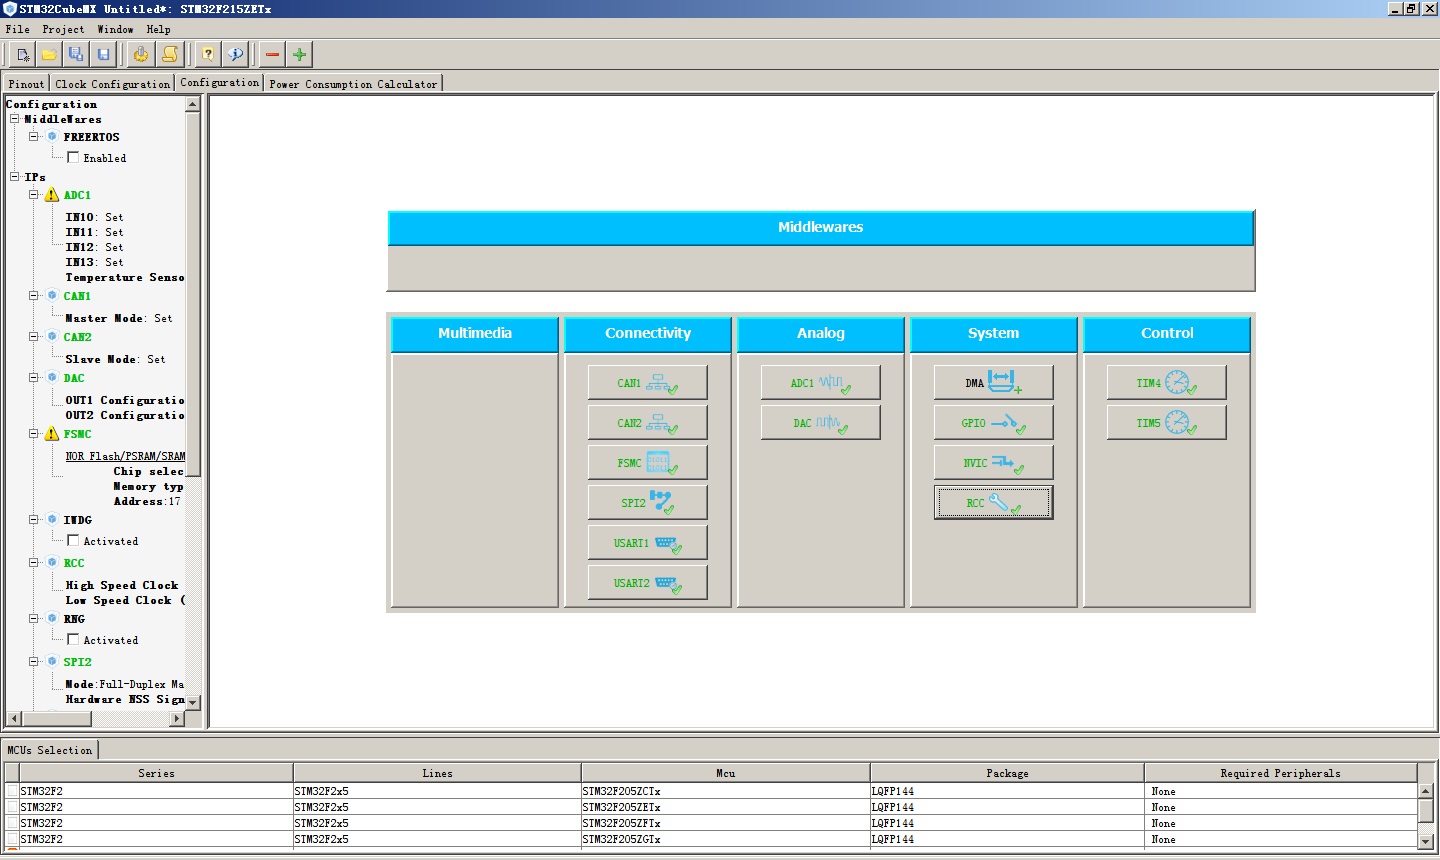Click the CAN1 cube icon in tree
Viewport: 1440px width, 860px height.
pos(52,295)
